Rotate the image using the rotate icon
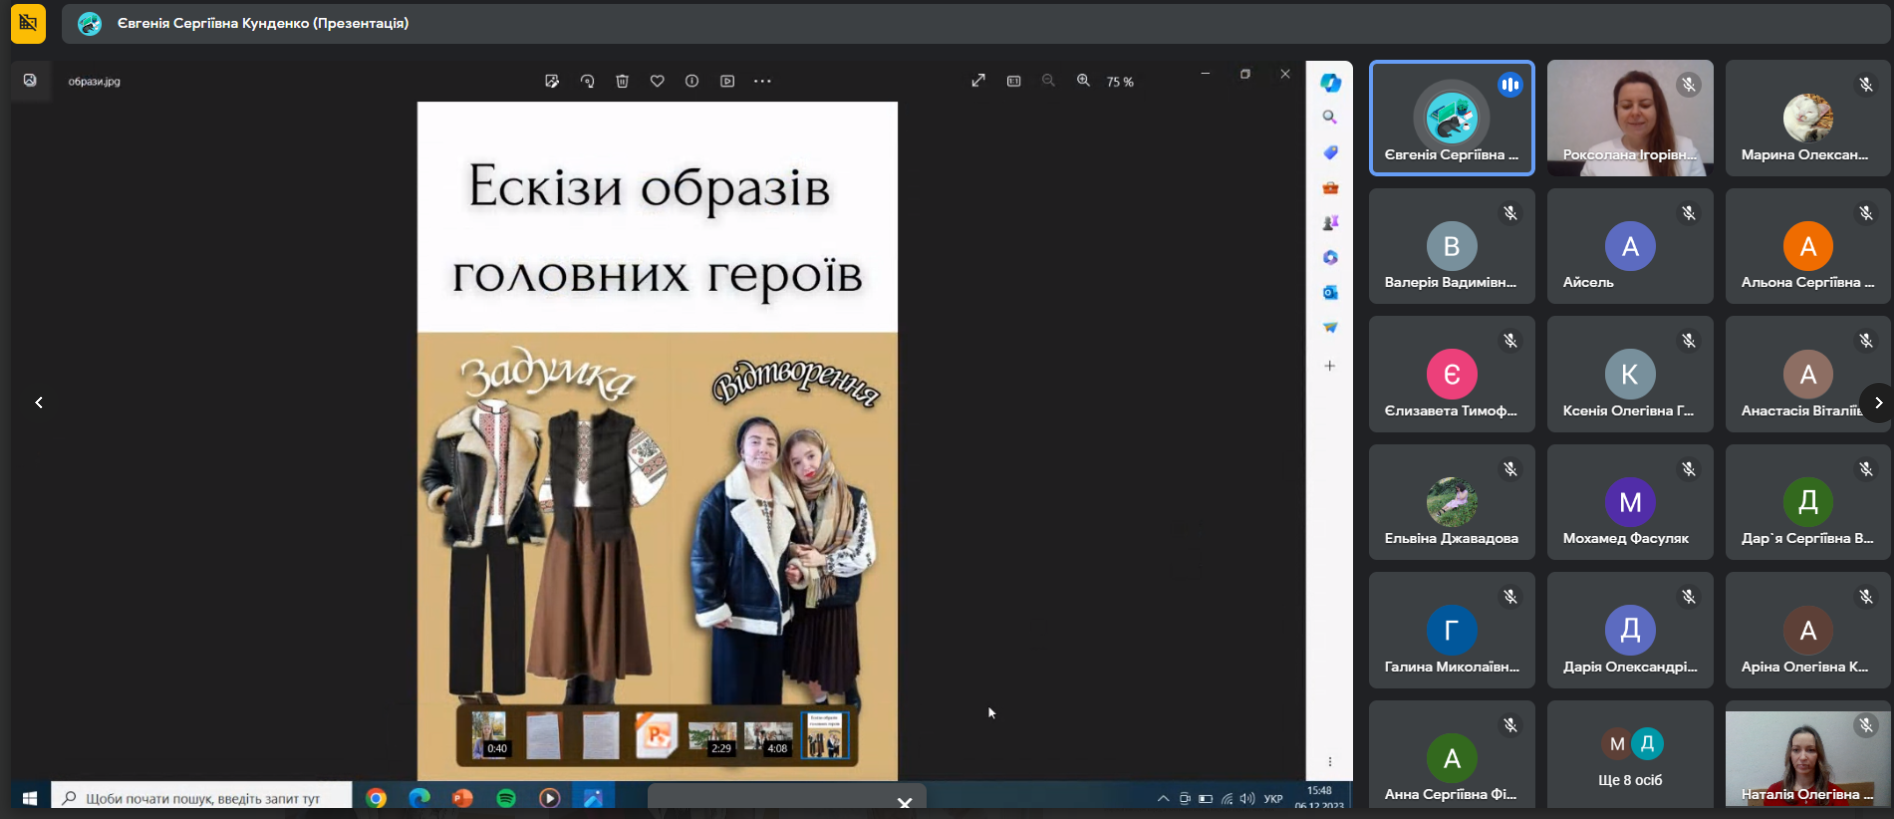This screenshot has height=819, width=1894. click(x=587, y=81)
